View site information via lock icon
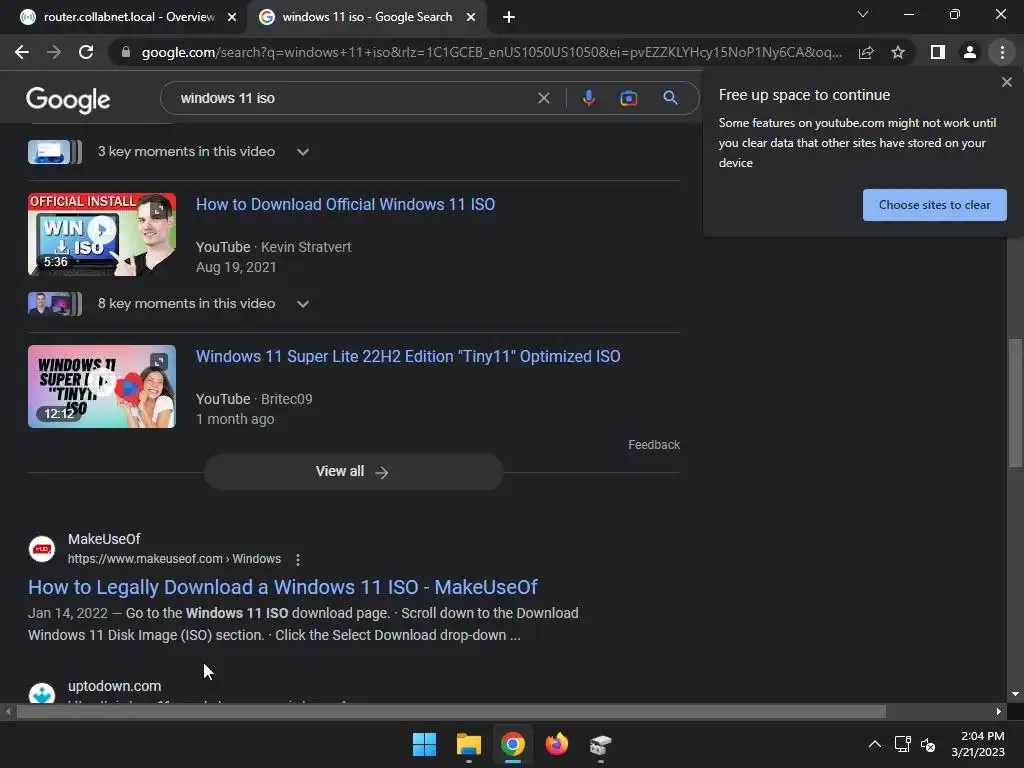 126,52
